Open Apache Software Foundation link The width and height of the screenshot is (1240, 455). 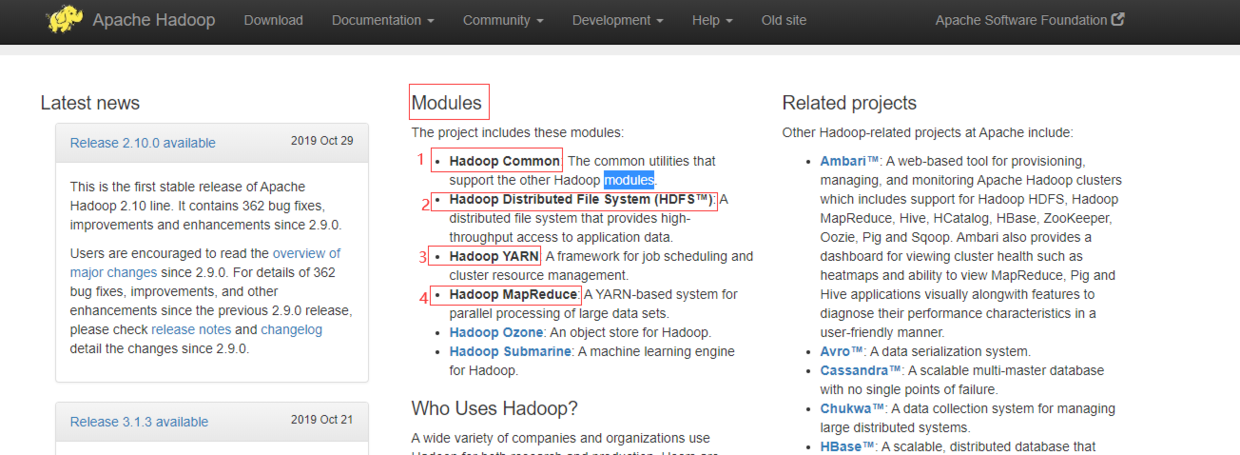(1021, 20)
